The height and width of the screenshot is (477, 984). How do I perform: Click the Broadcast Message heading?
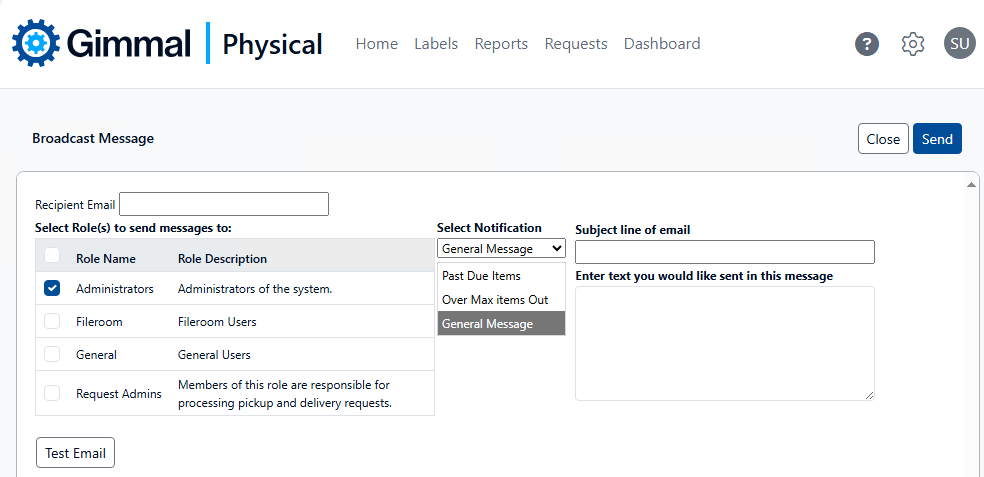[93, 138]
